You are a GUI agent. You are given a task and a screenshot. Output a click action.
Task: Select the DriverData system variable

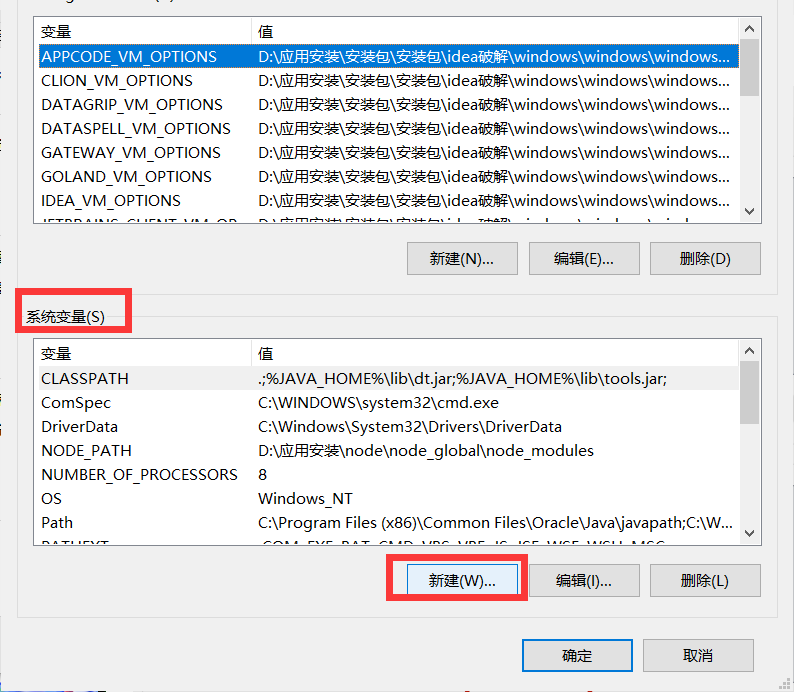point(388,427)
